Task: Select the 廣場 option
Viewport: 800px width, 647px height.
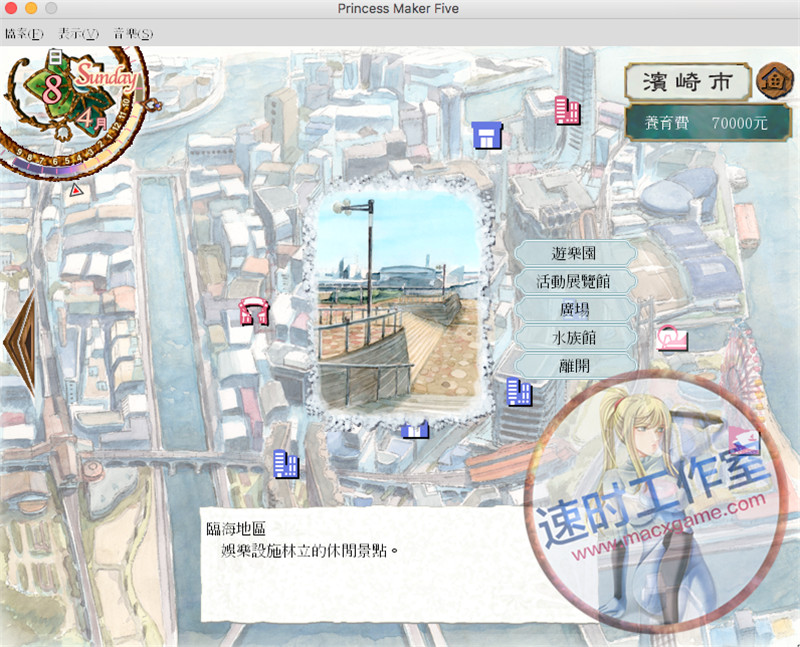Action: [575, 309]
